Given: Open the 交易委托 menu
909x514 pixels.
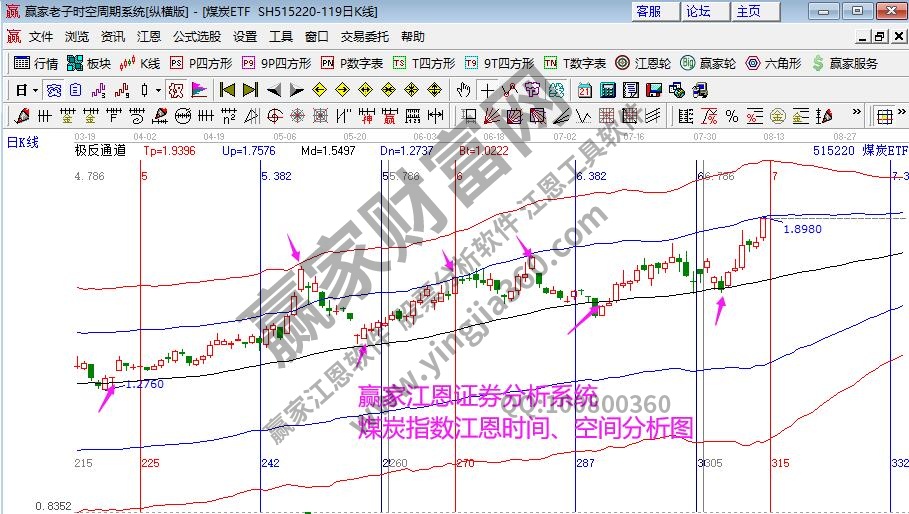Looking at the screenshot, I should 365,37.
